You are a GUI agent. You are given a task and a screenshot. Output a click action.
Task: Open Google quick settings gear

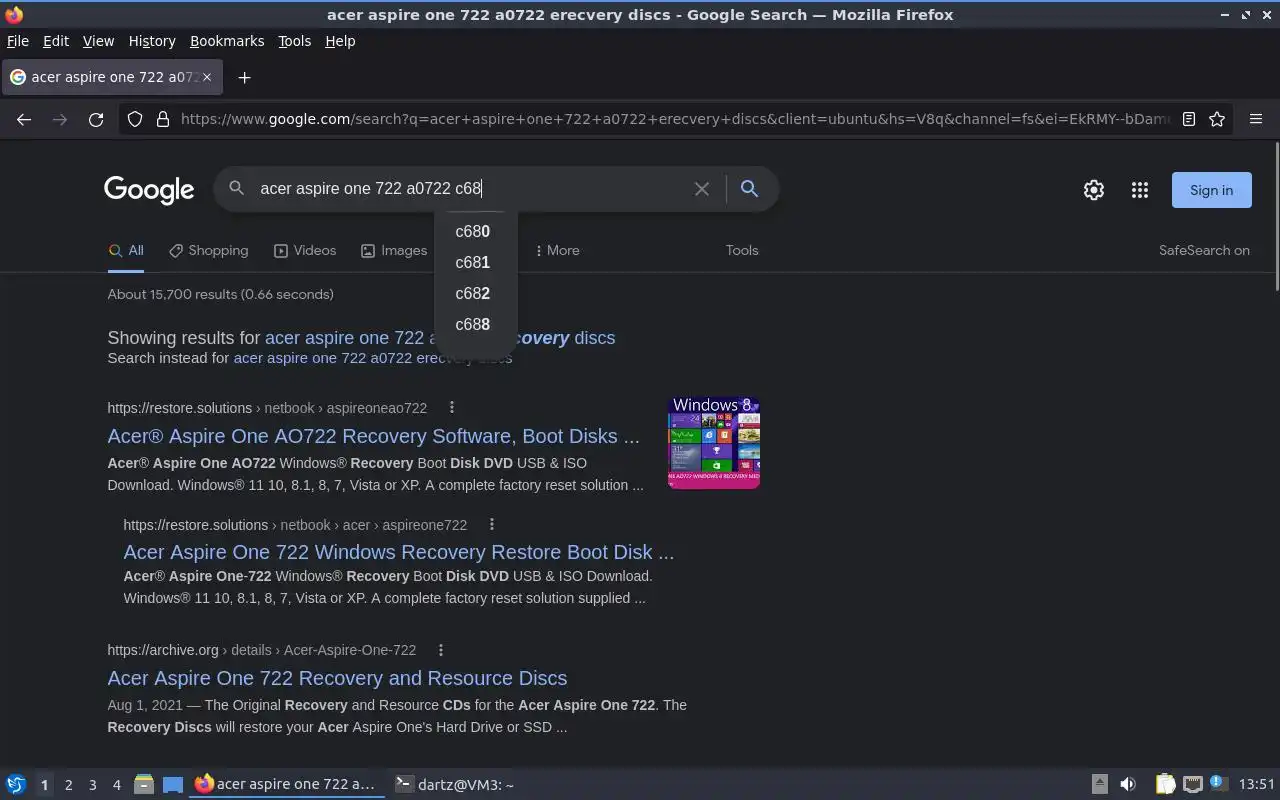(1094, 190)
